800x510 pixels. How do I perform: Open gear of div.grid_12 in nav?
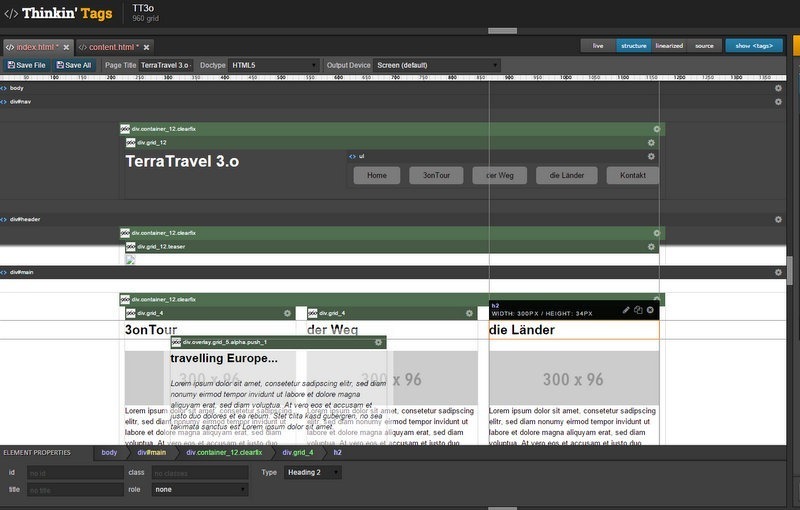(x=651, y=143)
